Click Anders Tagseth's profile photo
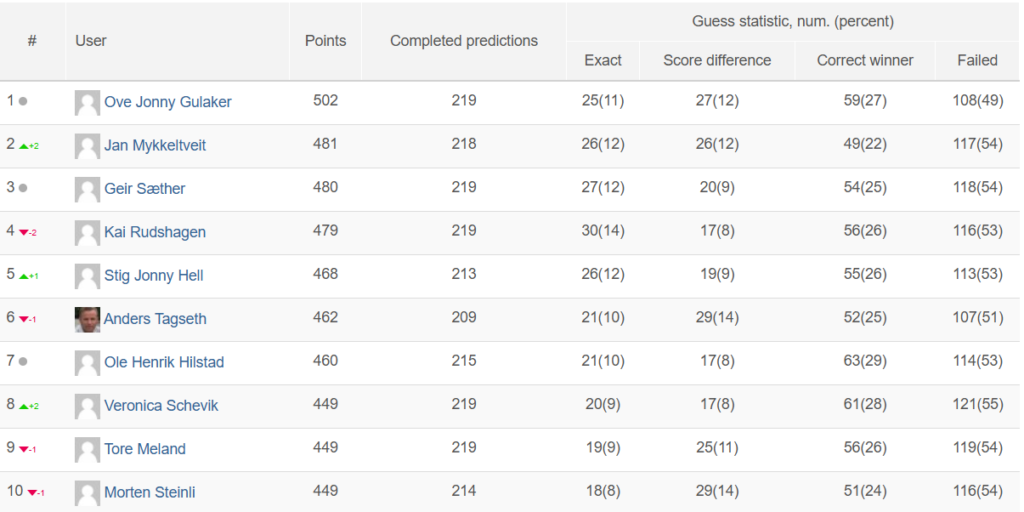 [x=87, y=319]
